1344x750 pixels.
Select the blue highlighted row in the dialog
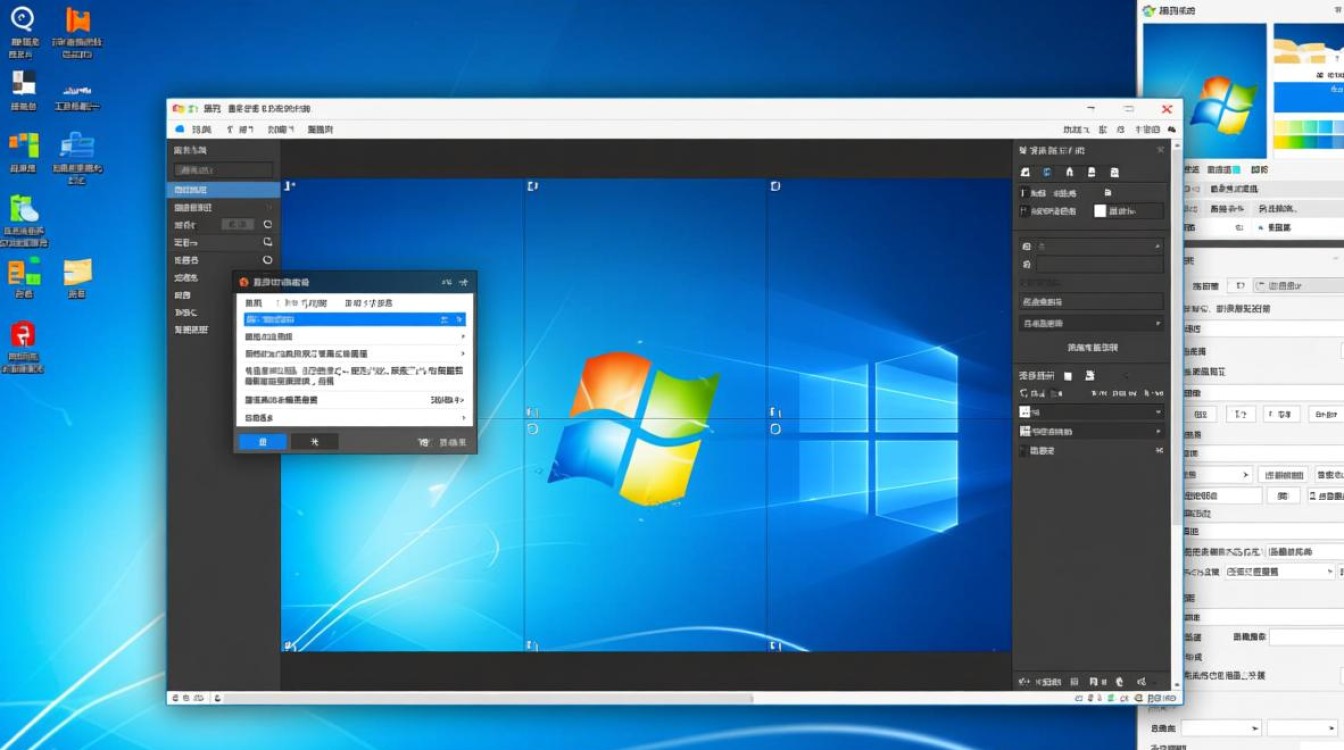[354, 319]
